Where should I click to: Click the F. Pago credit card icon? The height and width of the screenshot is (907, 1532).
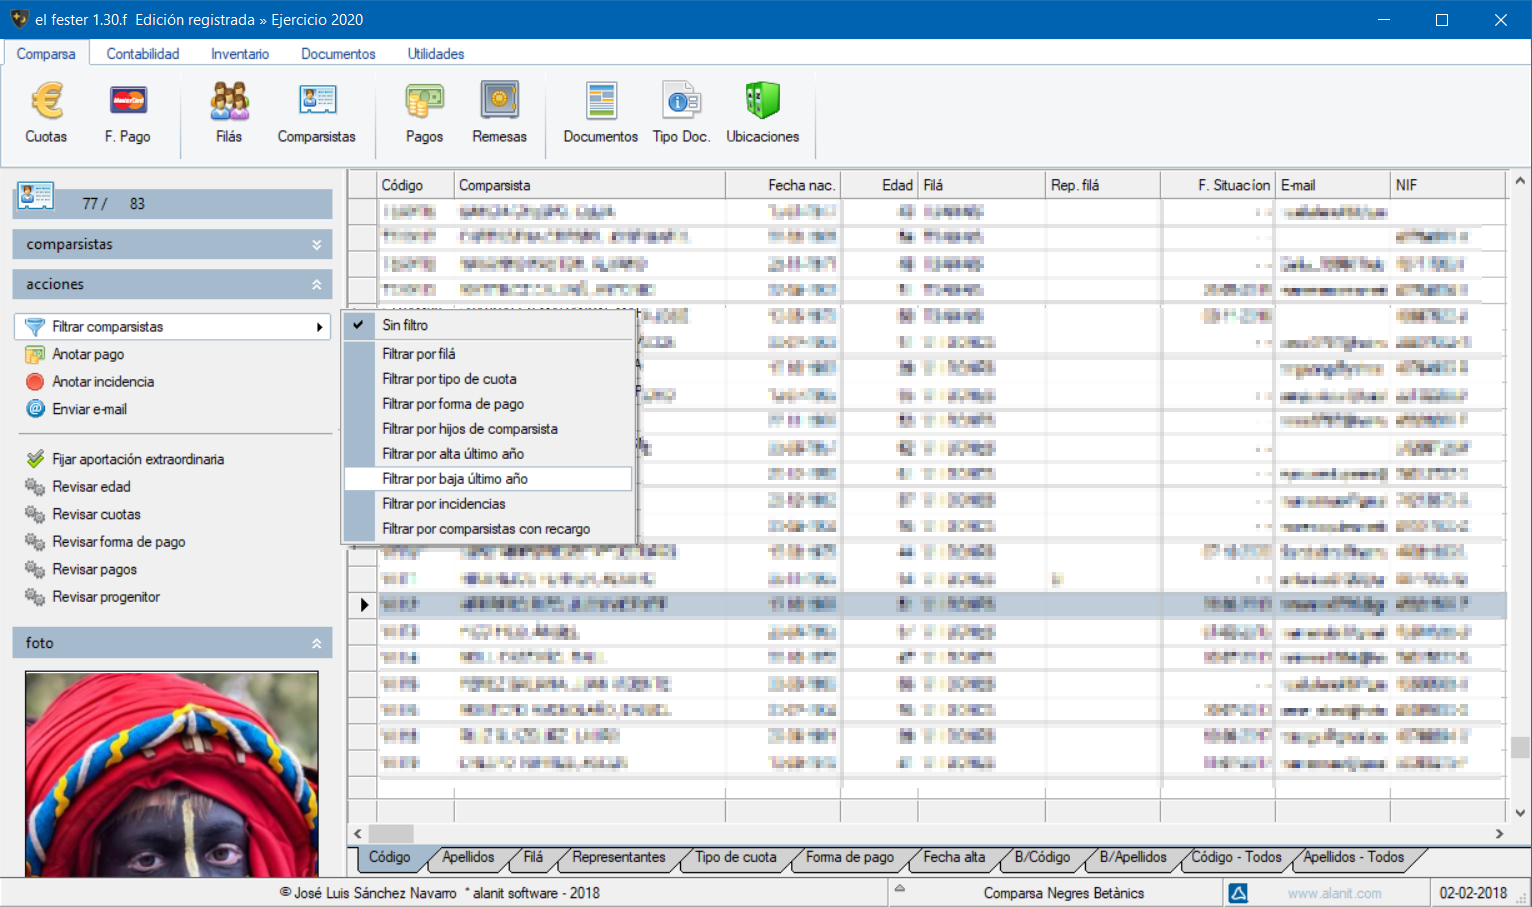click(128, 101)
